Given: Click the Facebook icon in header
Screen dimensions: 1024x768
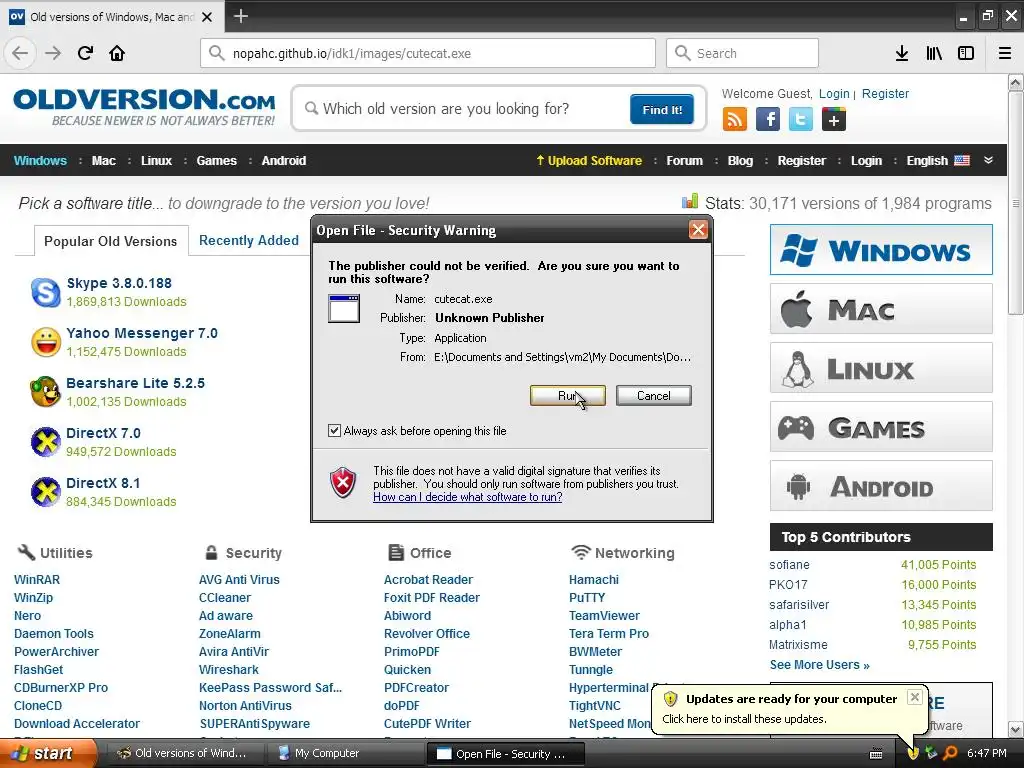Looking at the screenshot, I should point(768,120).
